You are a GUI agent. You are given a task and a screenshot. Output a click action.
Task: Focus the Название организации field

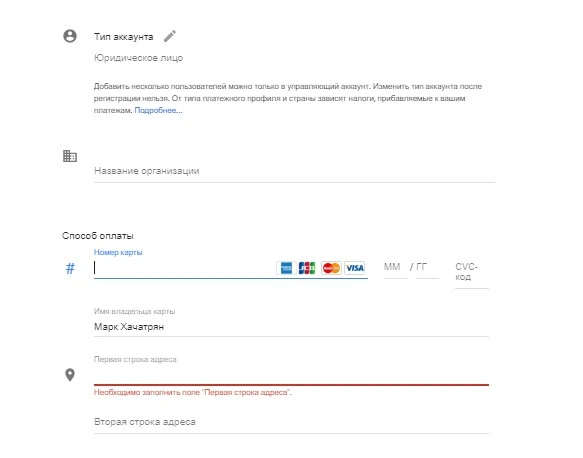294,171
